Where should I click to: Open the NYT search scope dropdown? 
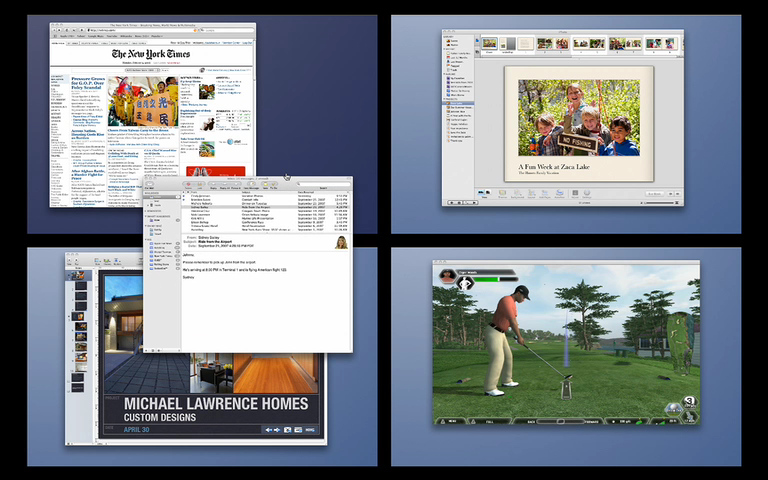coord(143,71)
